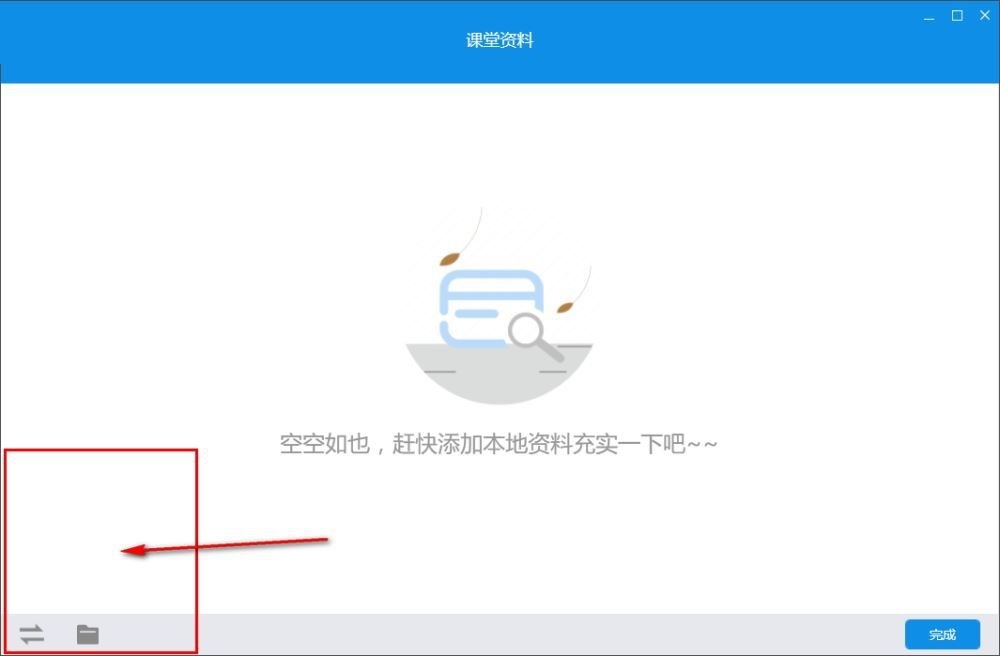Screen dimensions: 1000x656
Task: Click the blue card in the illustration
Action: click(x=490, y=308)
